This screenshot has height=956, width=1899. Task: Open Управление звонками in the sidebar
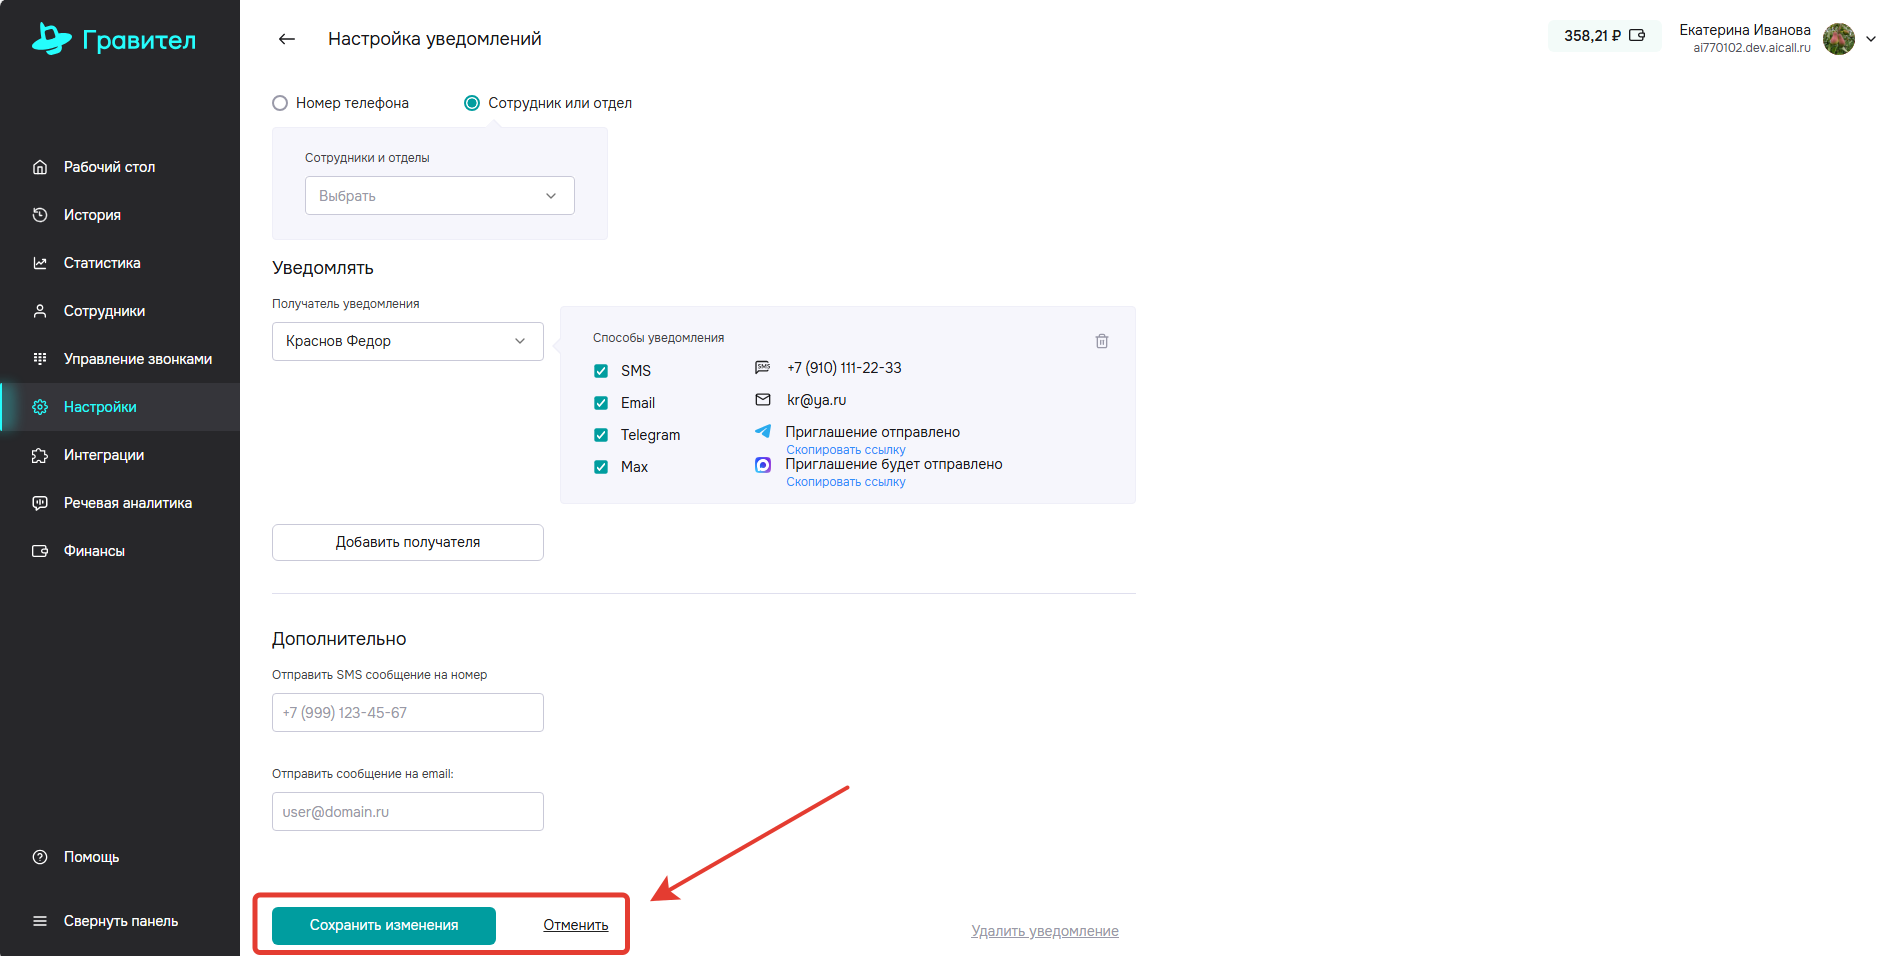137,359
